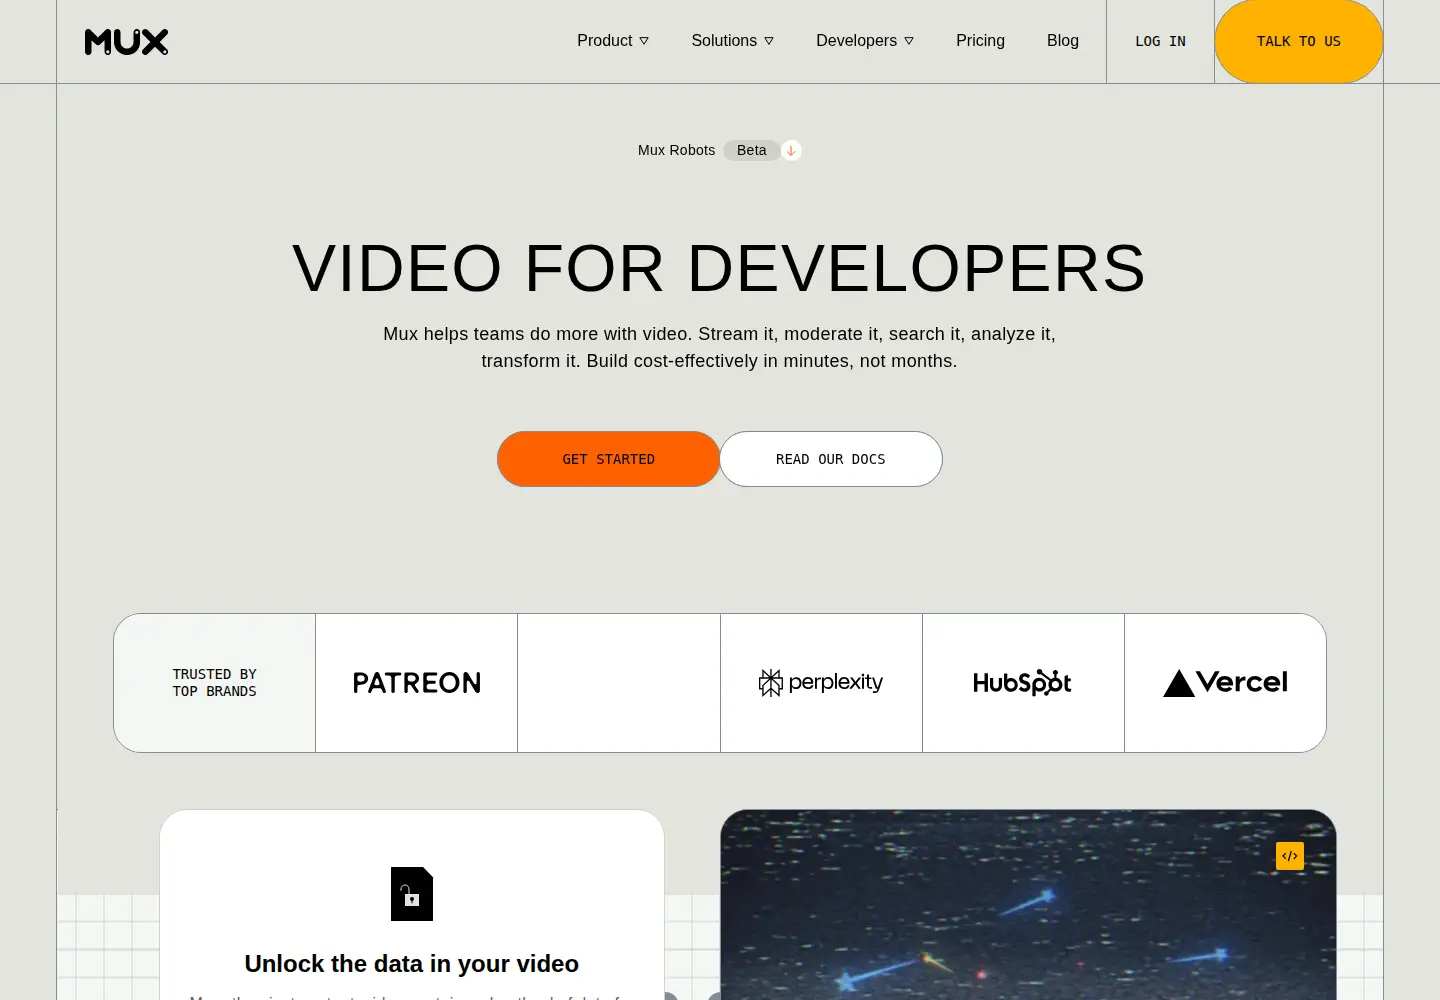The image size is (1440, 1000).
Task: Click the starry video thumbnail
Action: click(x=1028, y=905)
